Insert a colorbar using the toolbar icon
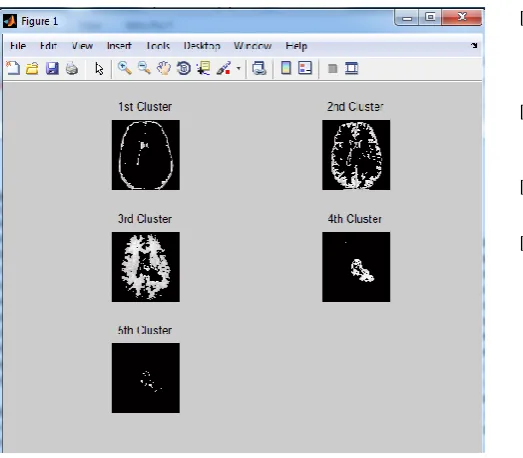Viewport: 523px width, 458px height. pyautogui.click(x=286, y=68)
